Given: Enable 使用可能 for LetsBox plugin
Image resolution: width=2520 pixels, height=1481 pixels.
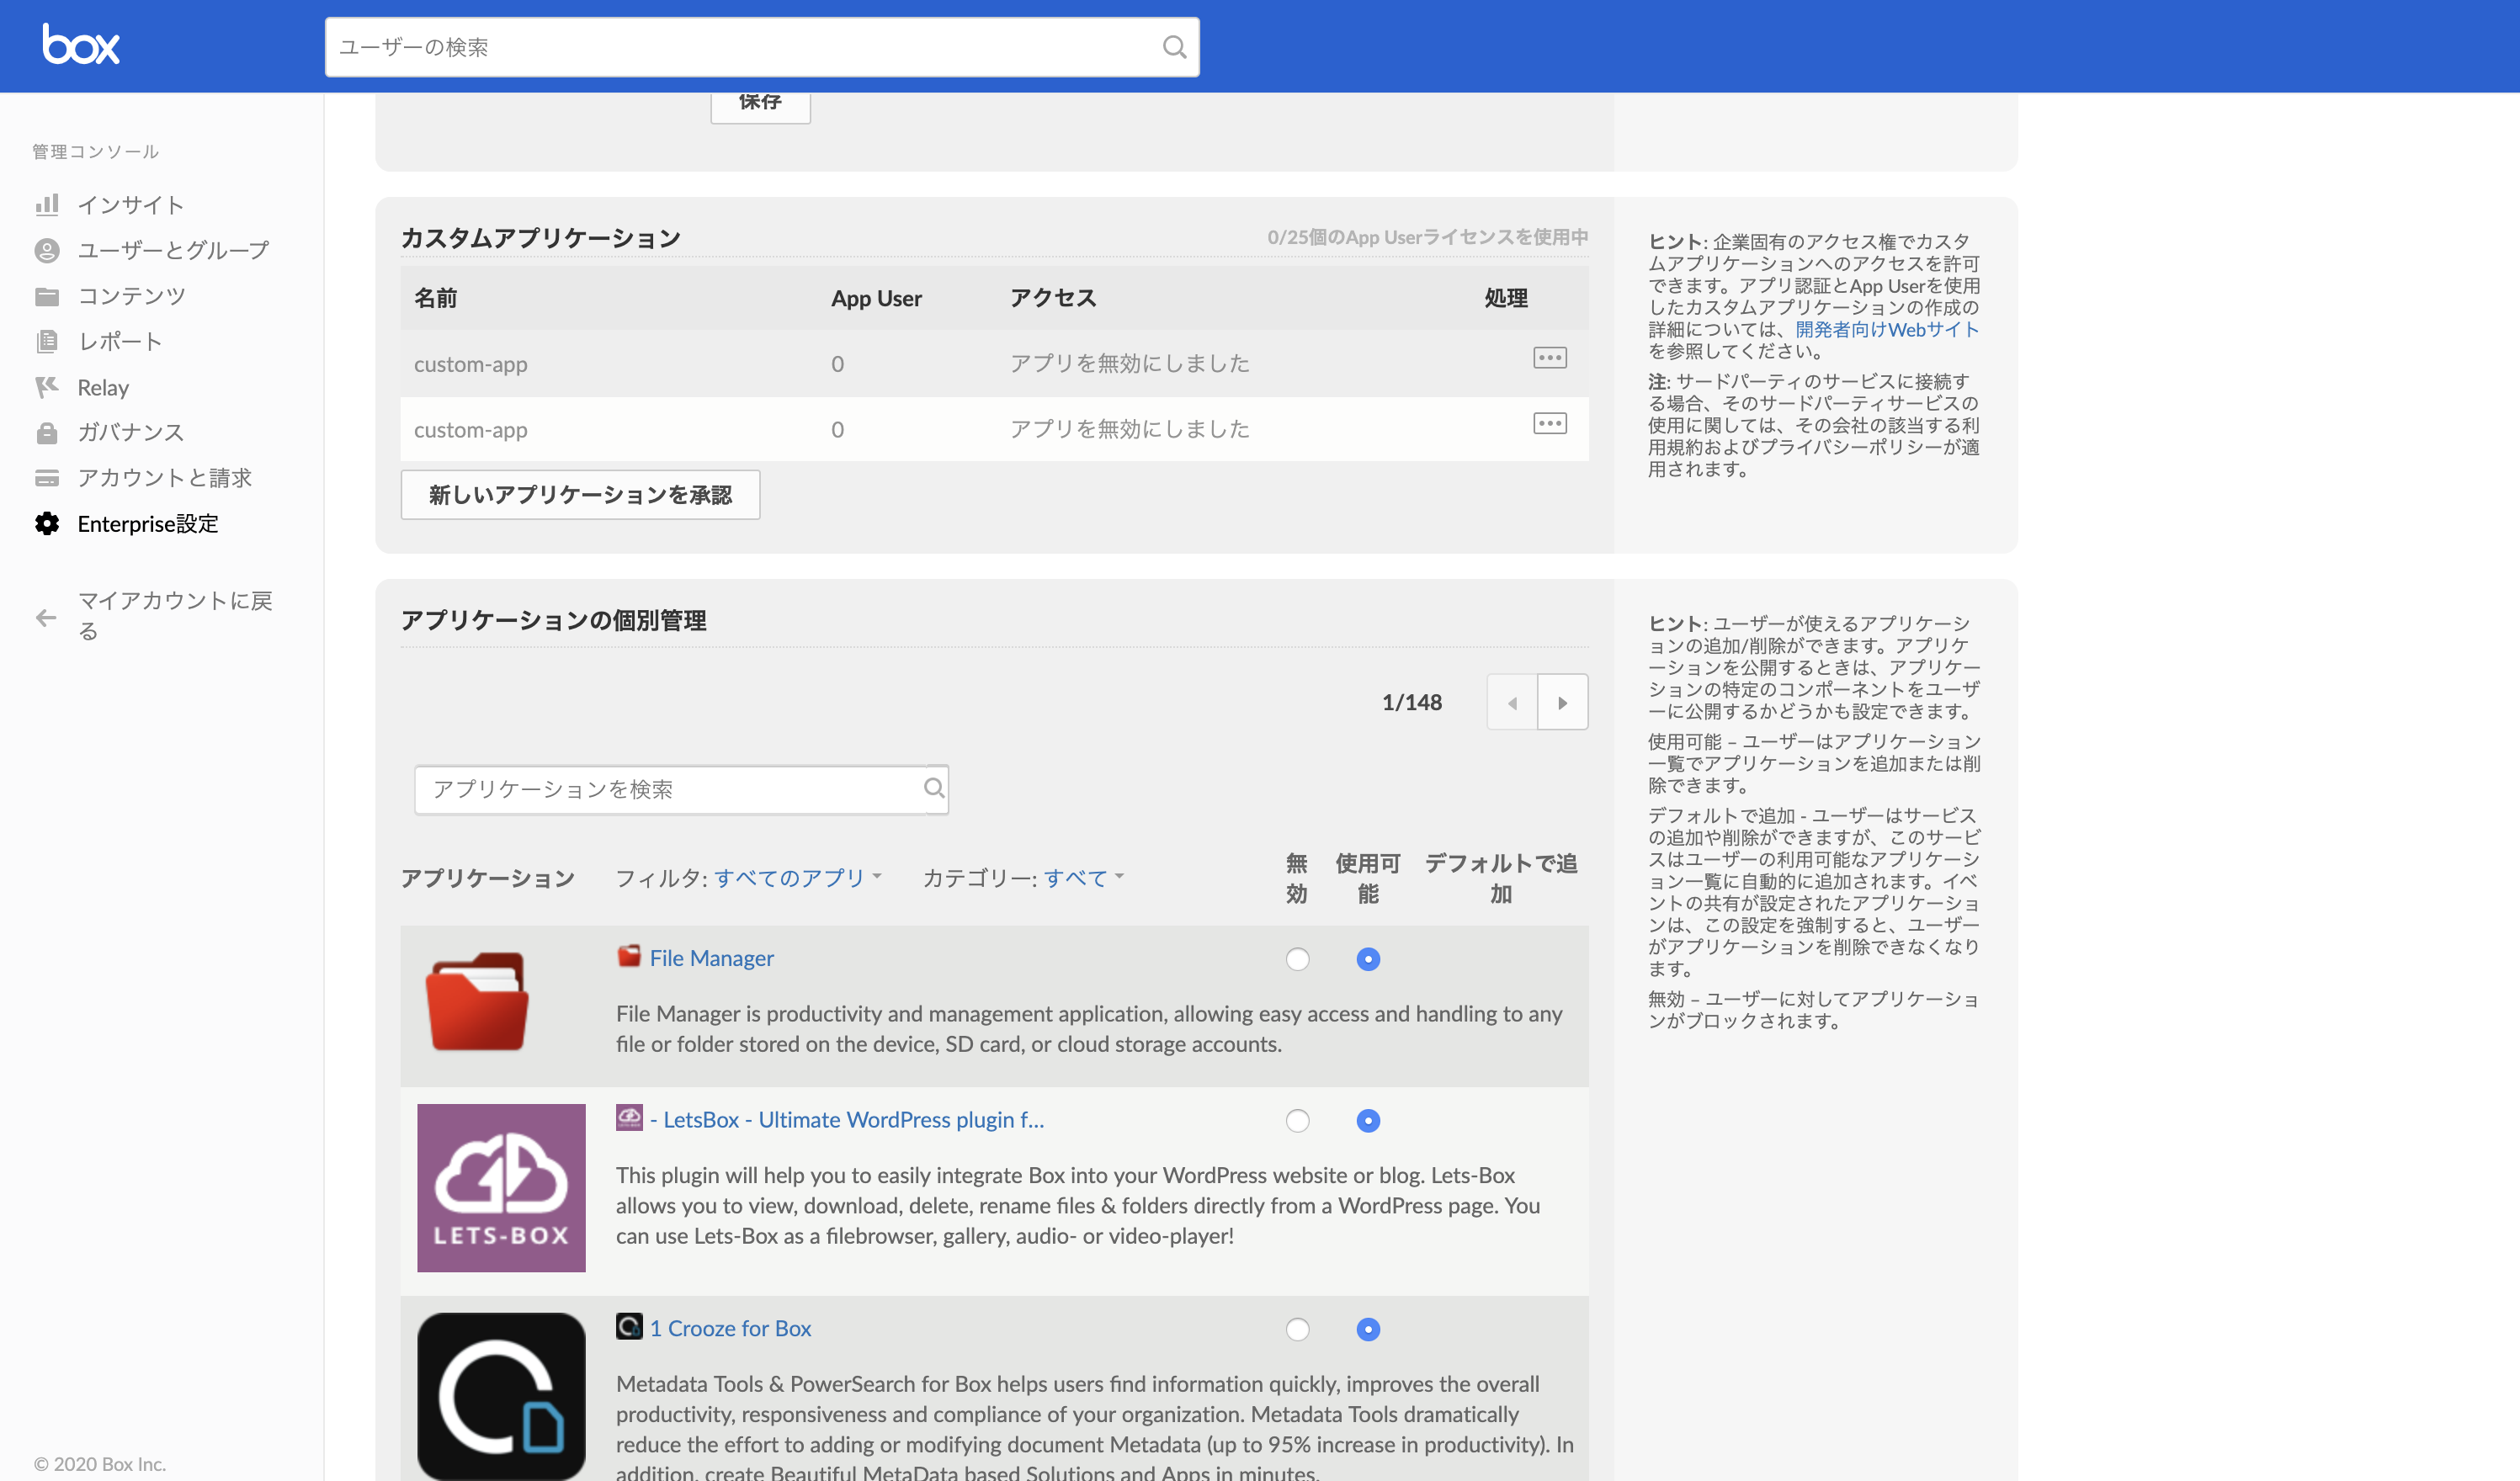Looking at the screenshot, I should pos(1368,1121).
